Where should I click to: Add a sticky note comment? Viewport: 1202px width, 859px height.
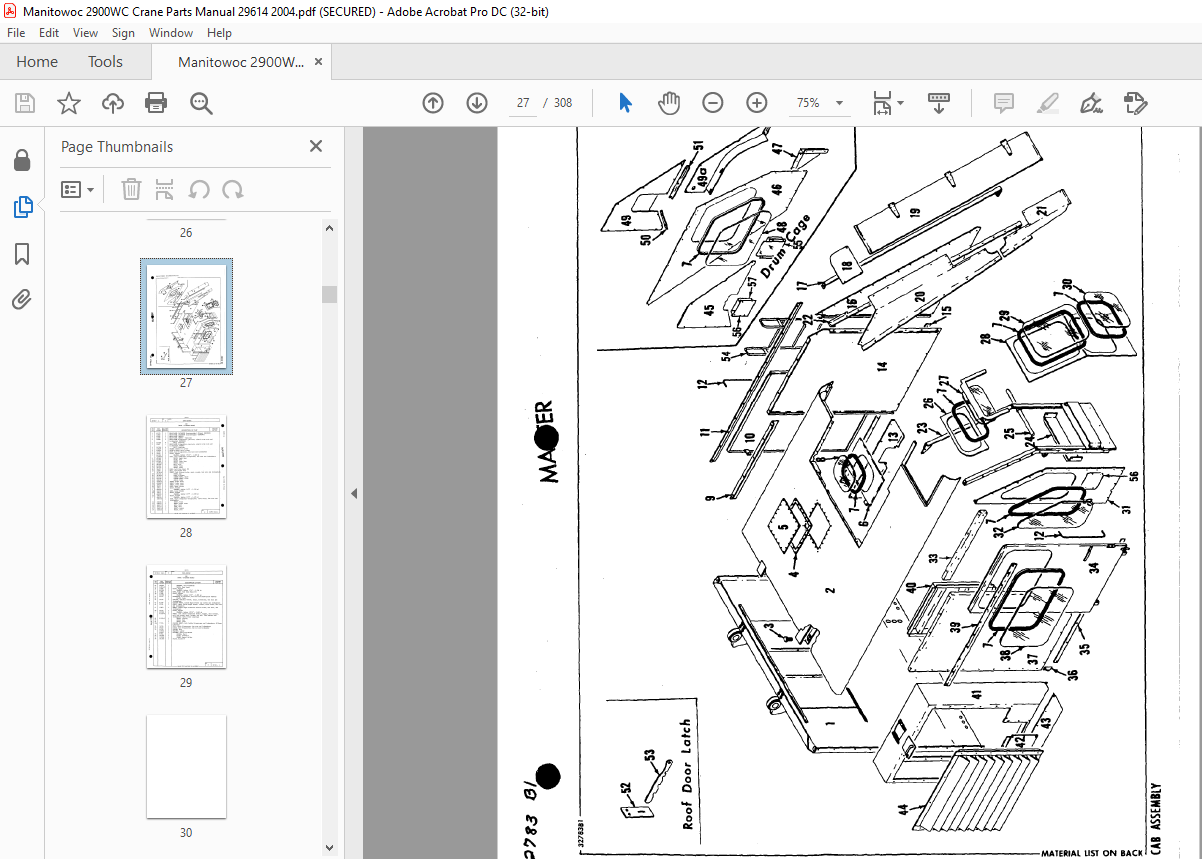click(x=1004, y=103)
